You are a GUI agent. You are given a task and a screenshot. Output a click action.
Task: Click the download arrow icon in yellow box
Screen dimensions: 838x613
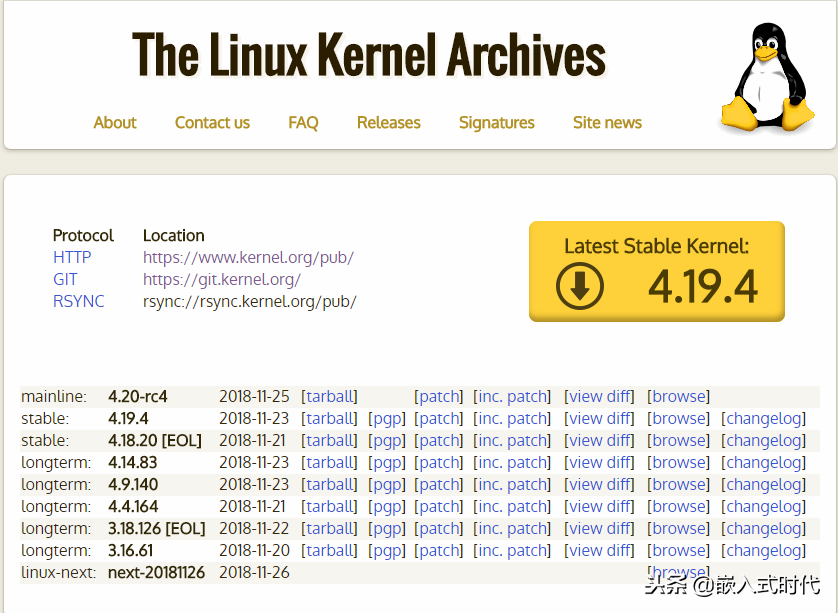pyautogui.click(x=579, y=286)
